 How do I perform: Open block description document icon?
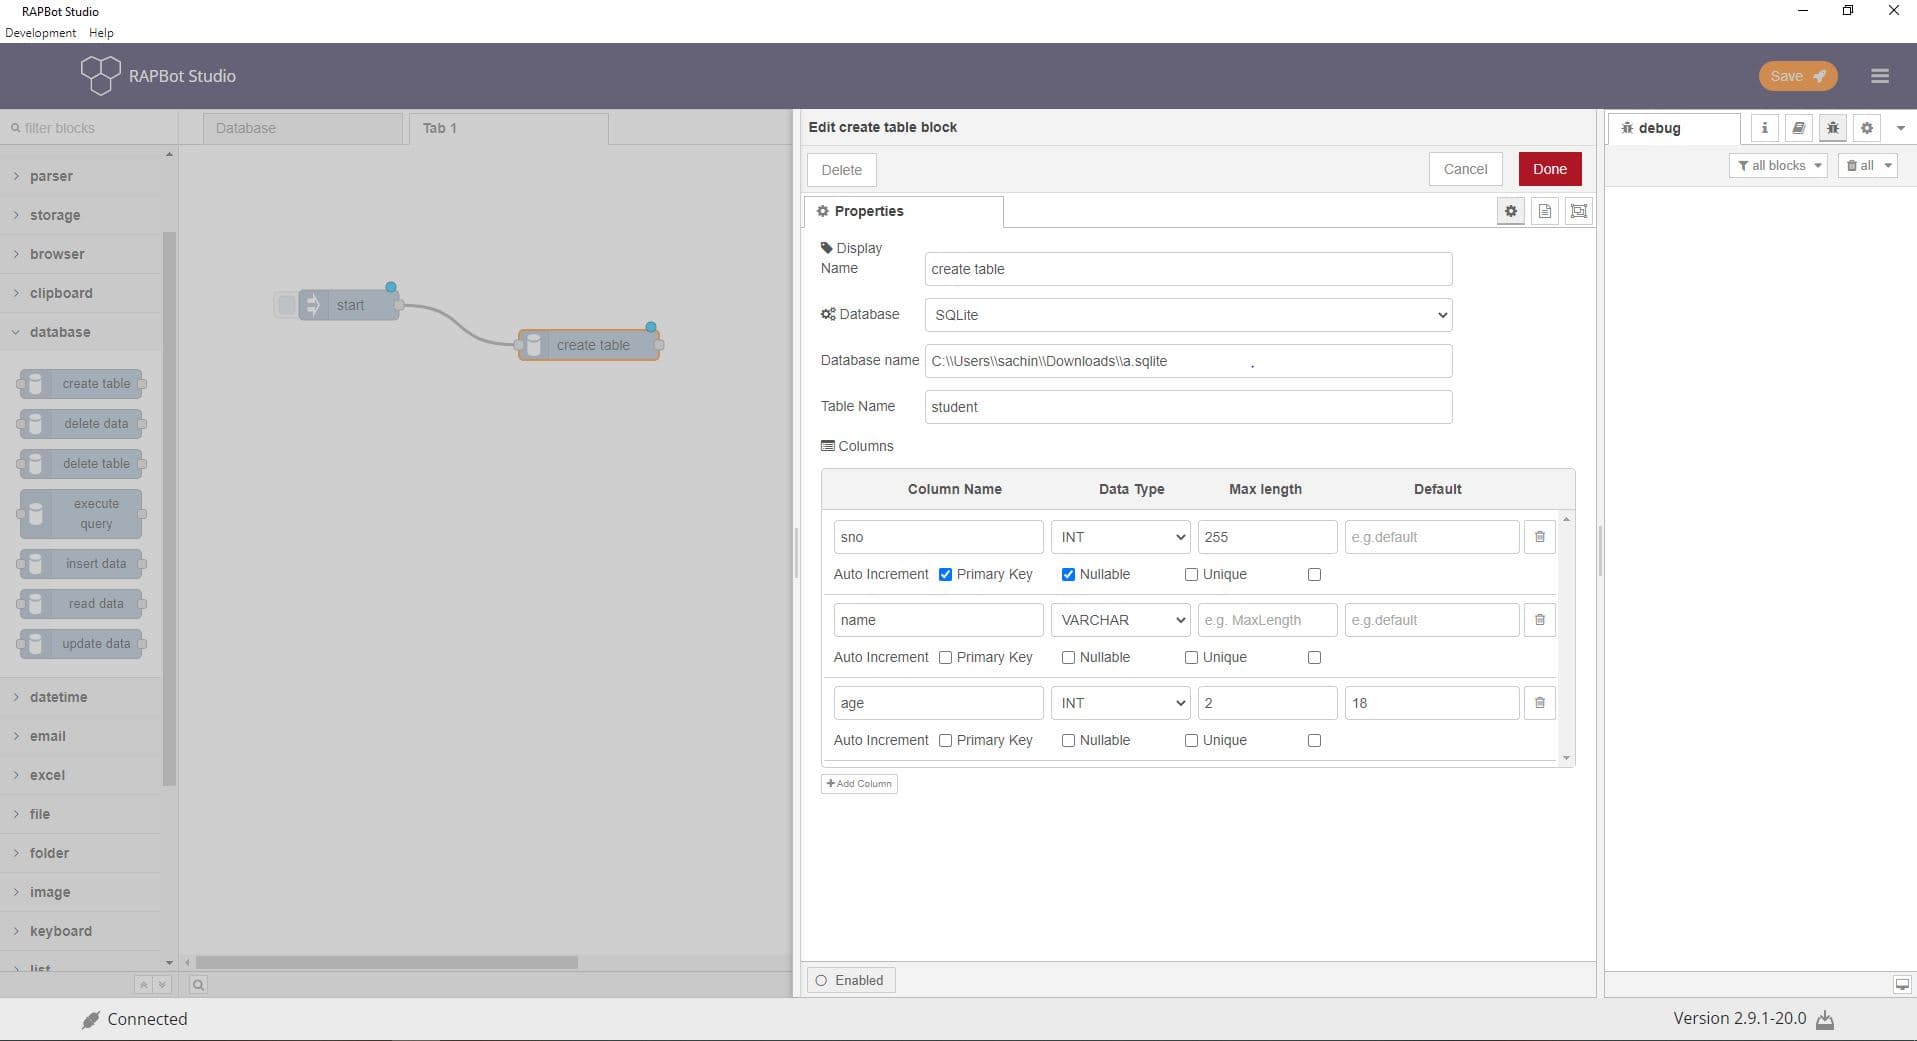(x=1545, y=211)
